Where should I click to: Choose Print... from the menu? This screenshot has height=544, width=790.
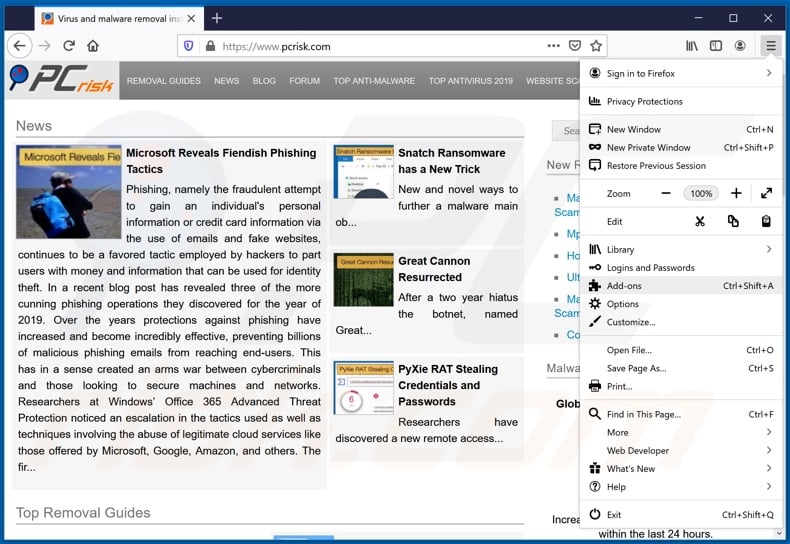(x=681, y=386)
